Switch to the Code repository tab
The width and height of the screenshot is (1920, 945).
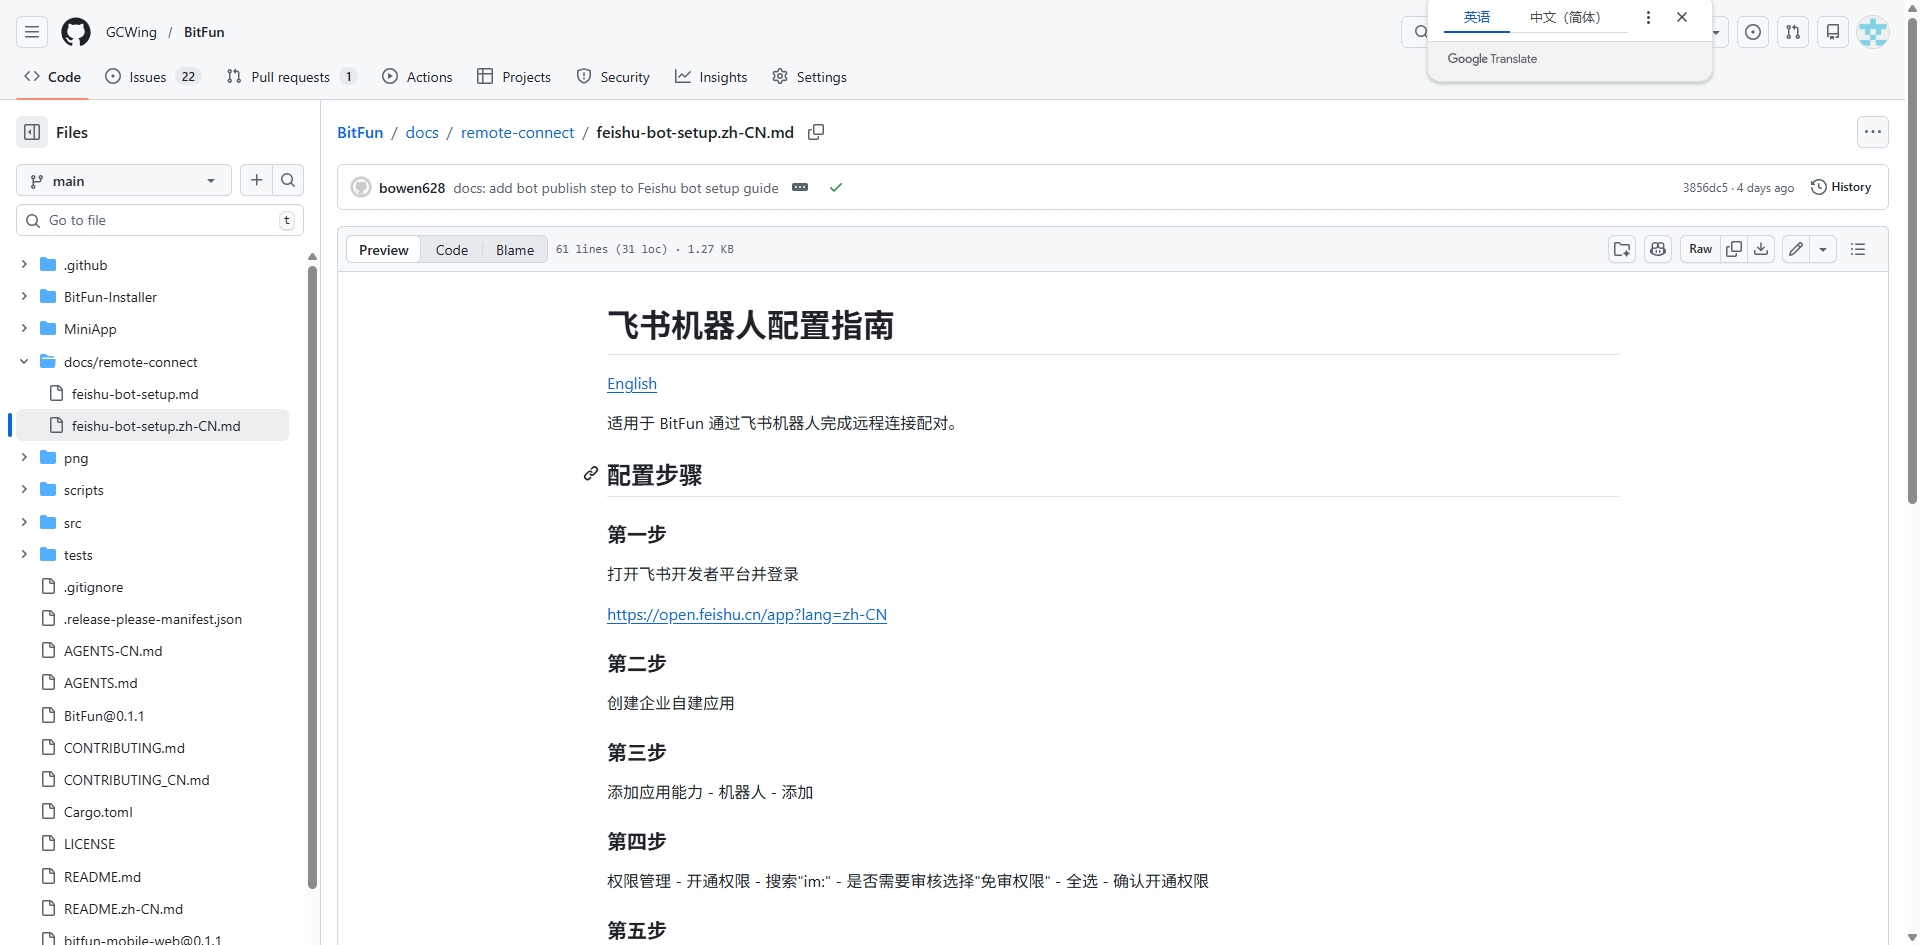tap(53, 77)
